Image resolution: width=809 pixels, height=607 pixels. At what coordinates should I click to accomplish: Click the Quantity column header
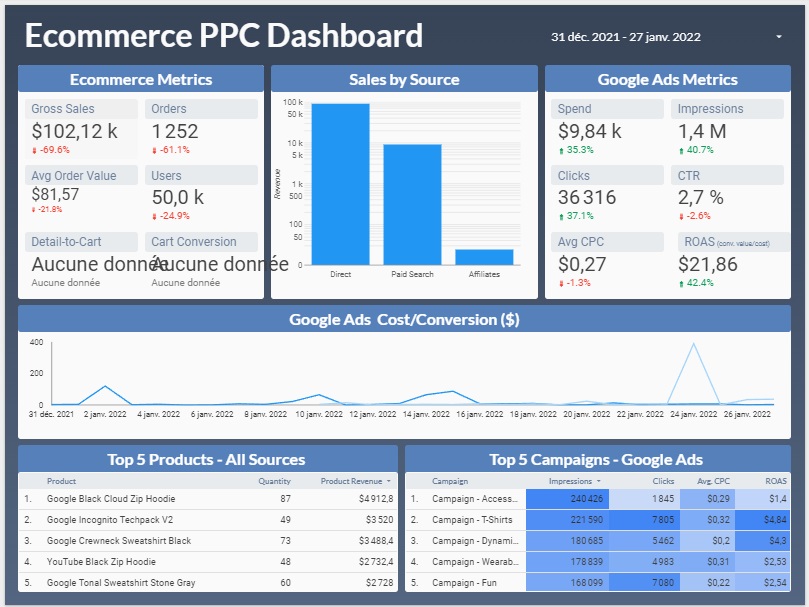point(274,481)
